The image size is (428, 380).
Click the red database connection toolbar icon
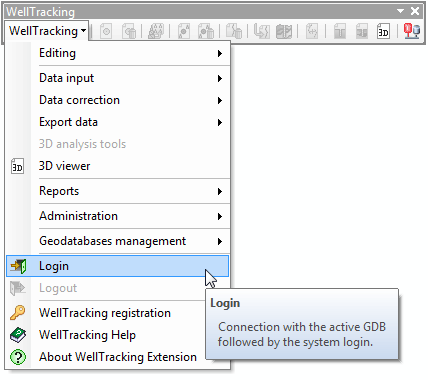coord(411,31)
